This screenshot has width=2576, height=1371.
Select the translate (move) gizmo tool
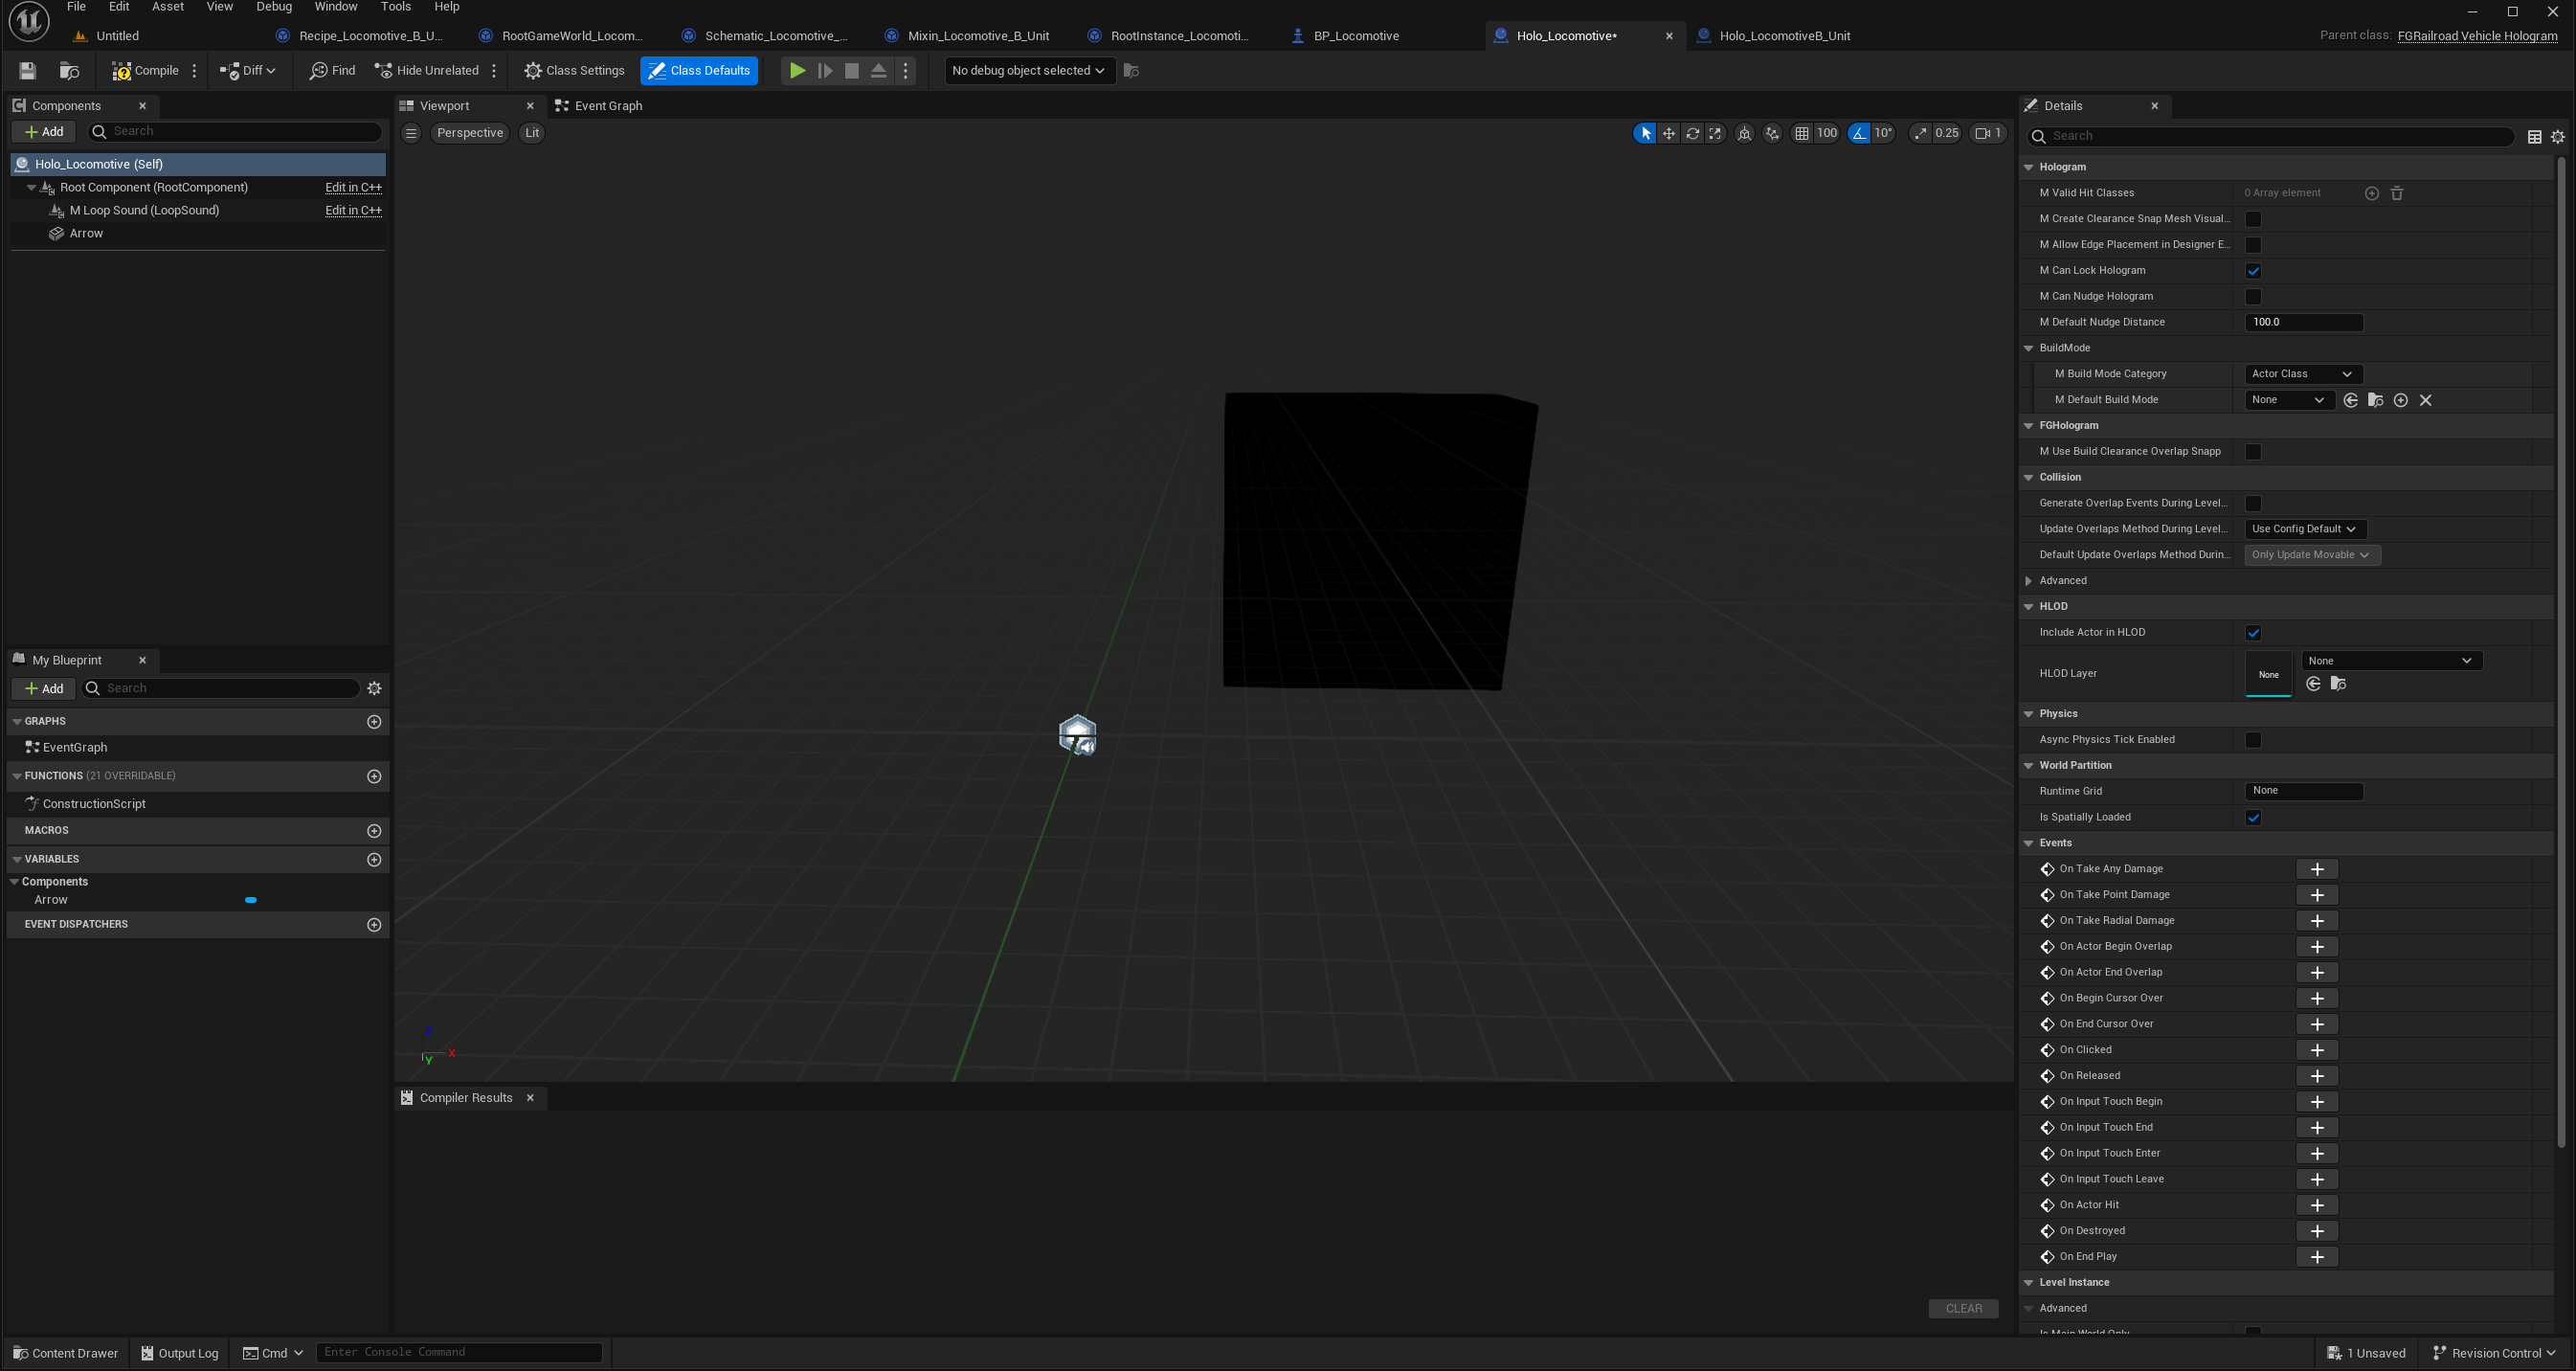pyautogui.click(x=1668, y=133)
